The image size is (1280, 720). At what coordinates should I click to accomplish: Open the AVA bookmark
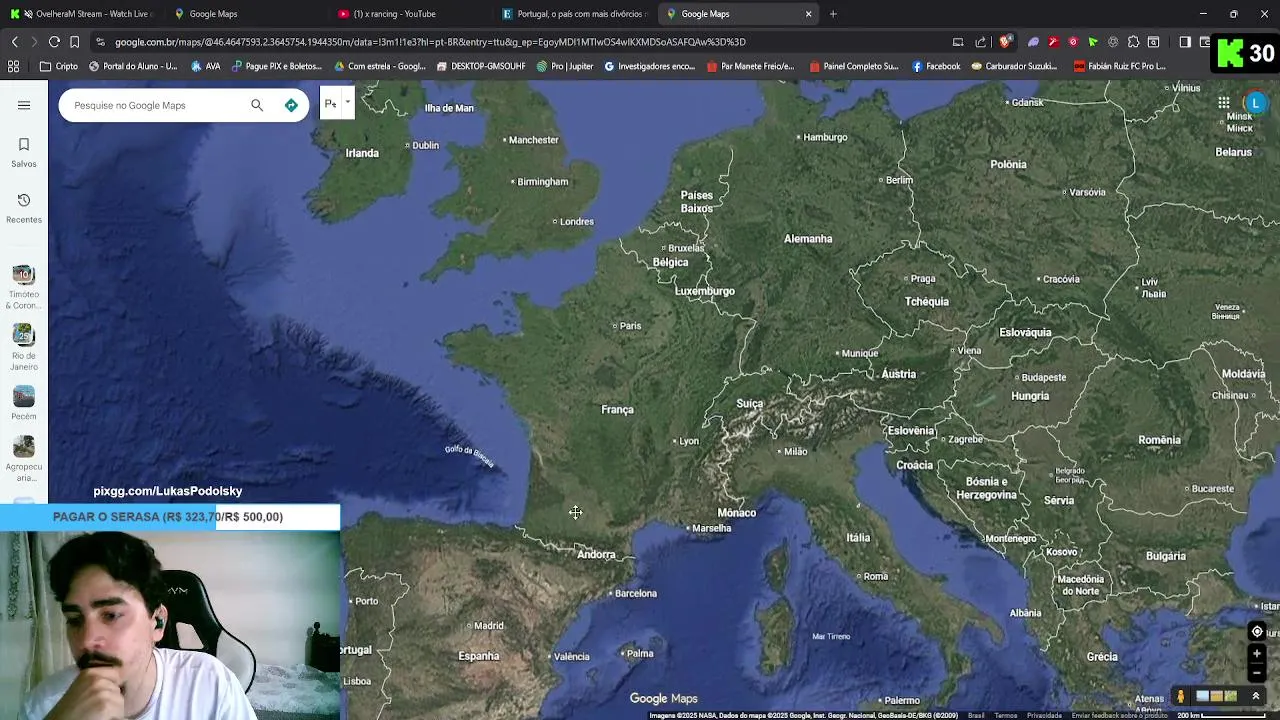click(205, 66)
